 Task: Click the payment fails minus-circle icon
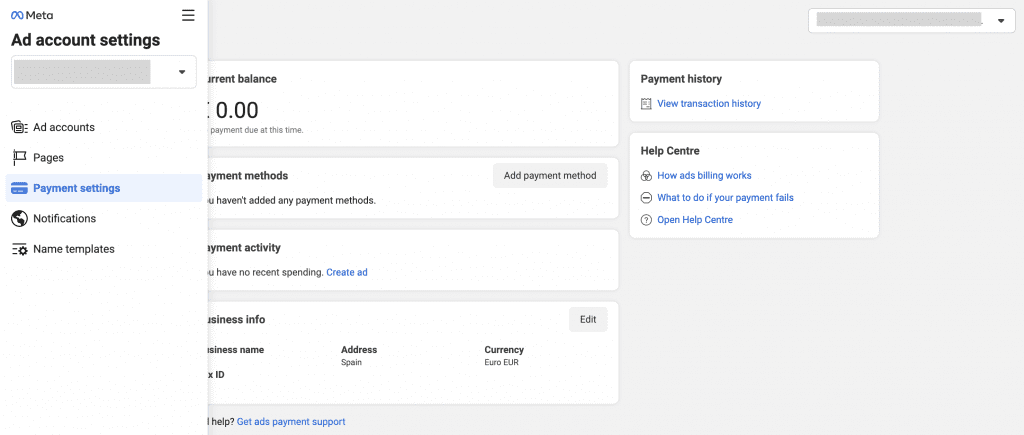click(647, 197)
